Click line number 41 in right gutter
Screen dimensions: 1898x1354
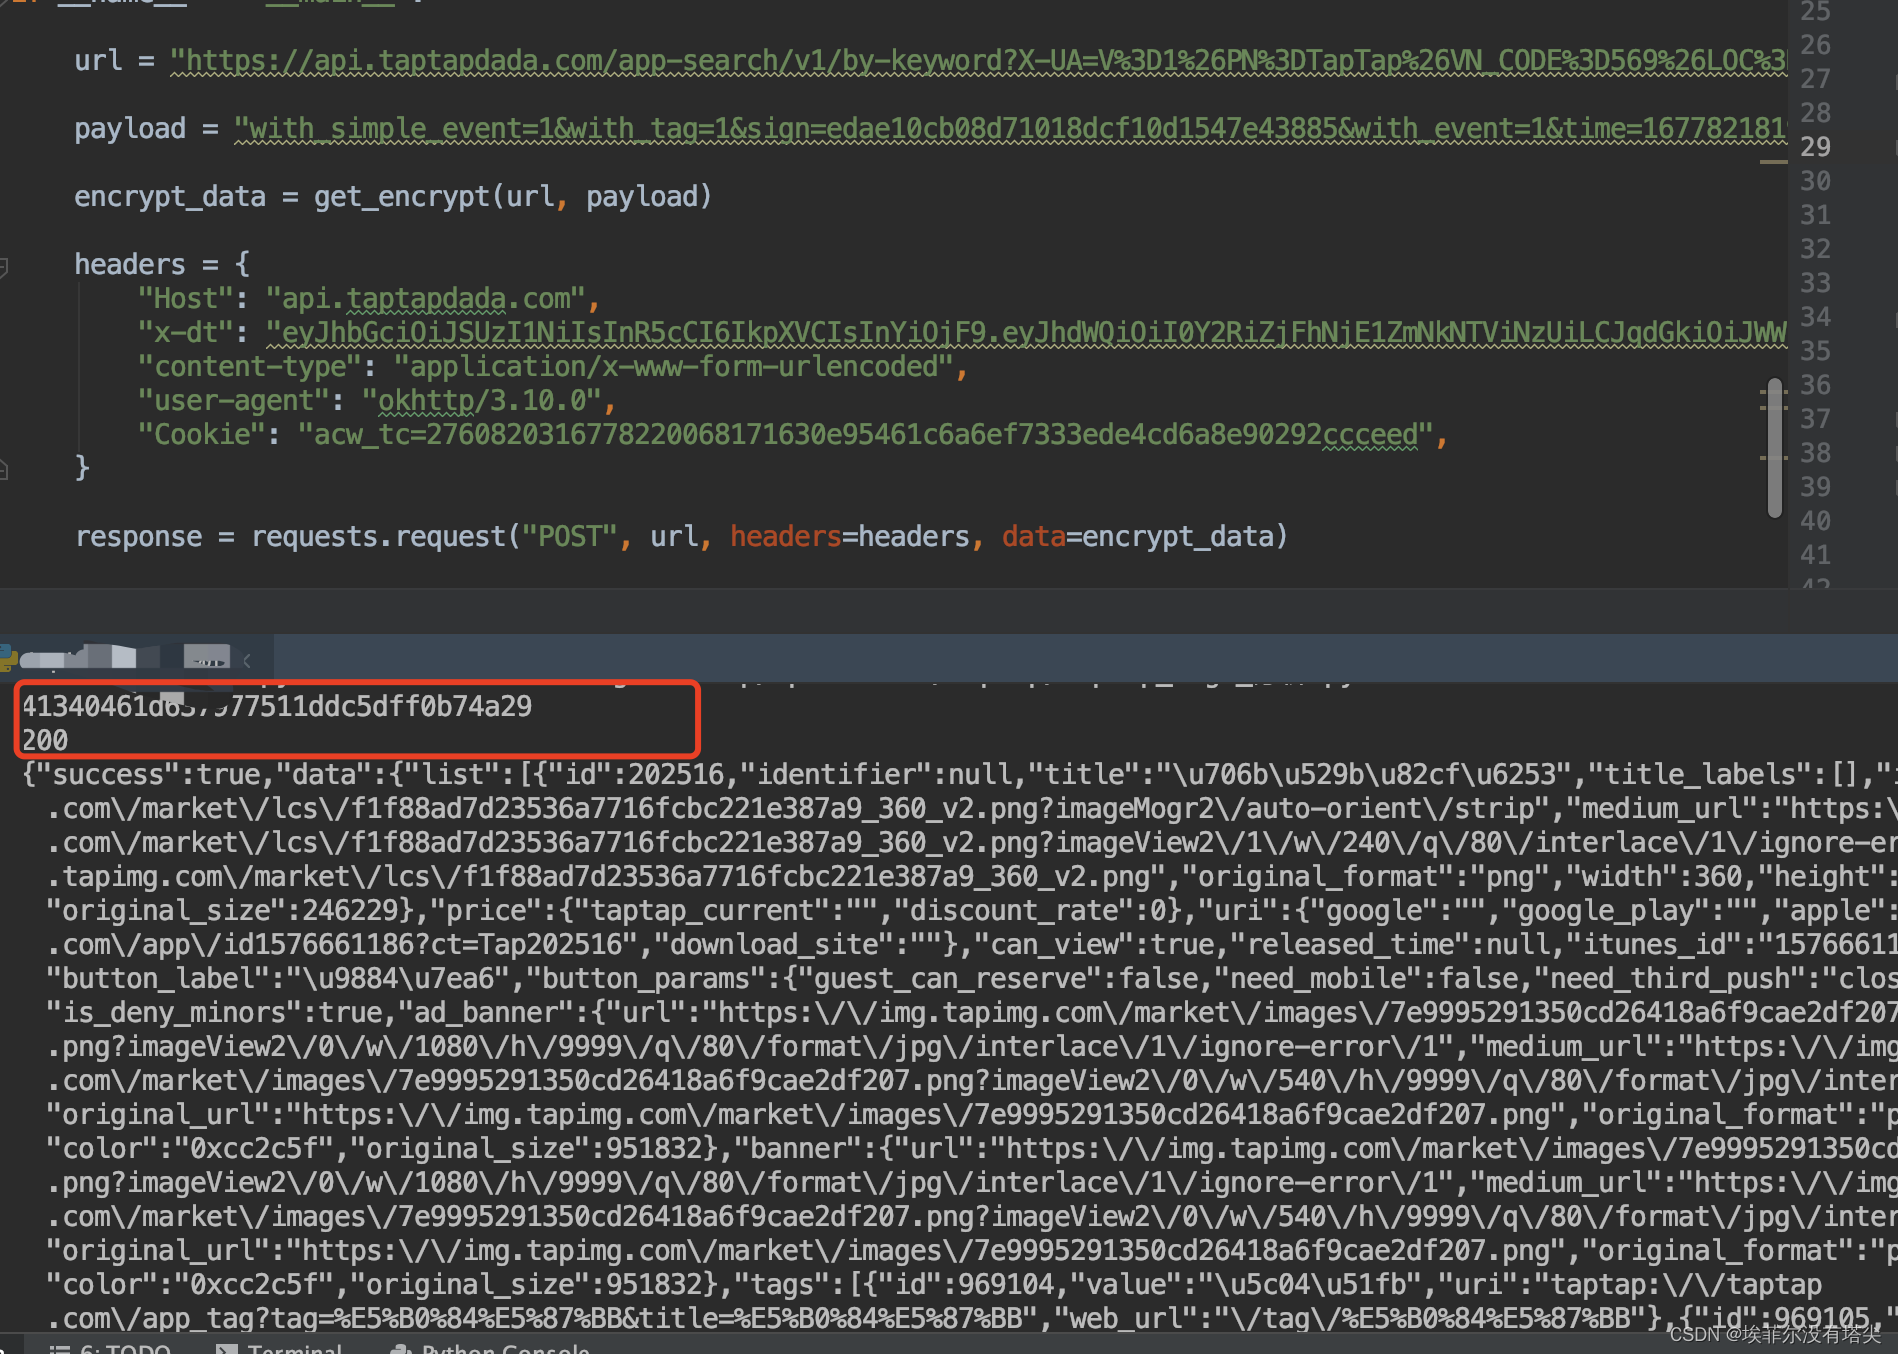(1815, 555)
